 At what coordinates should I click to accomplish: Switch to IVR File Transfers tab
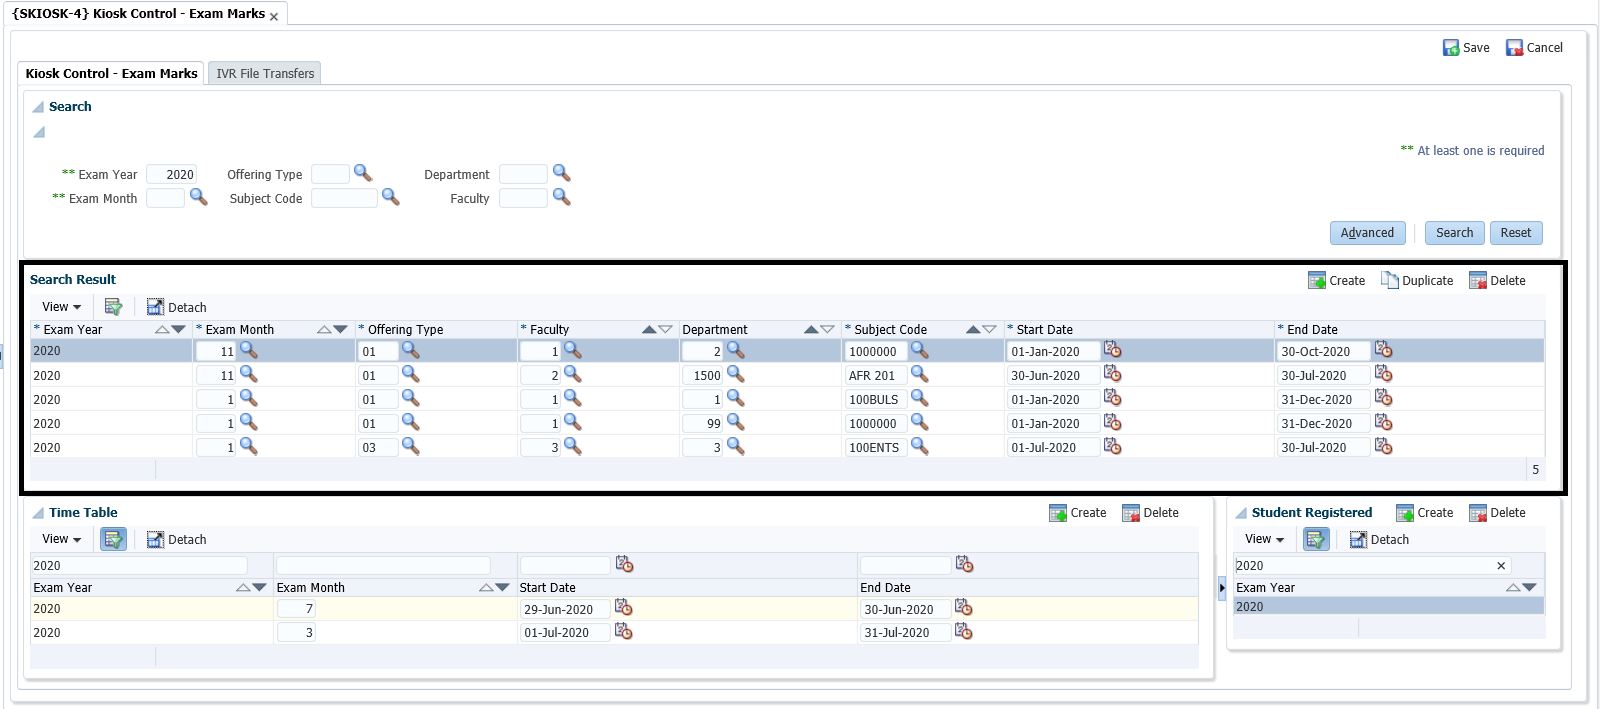265,74
